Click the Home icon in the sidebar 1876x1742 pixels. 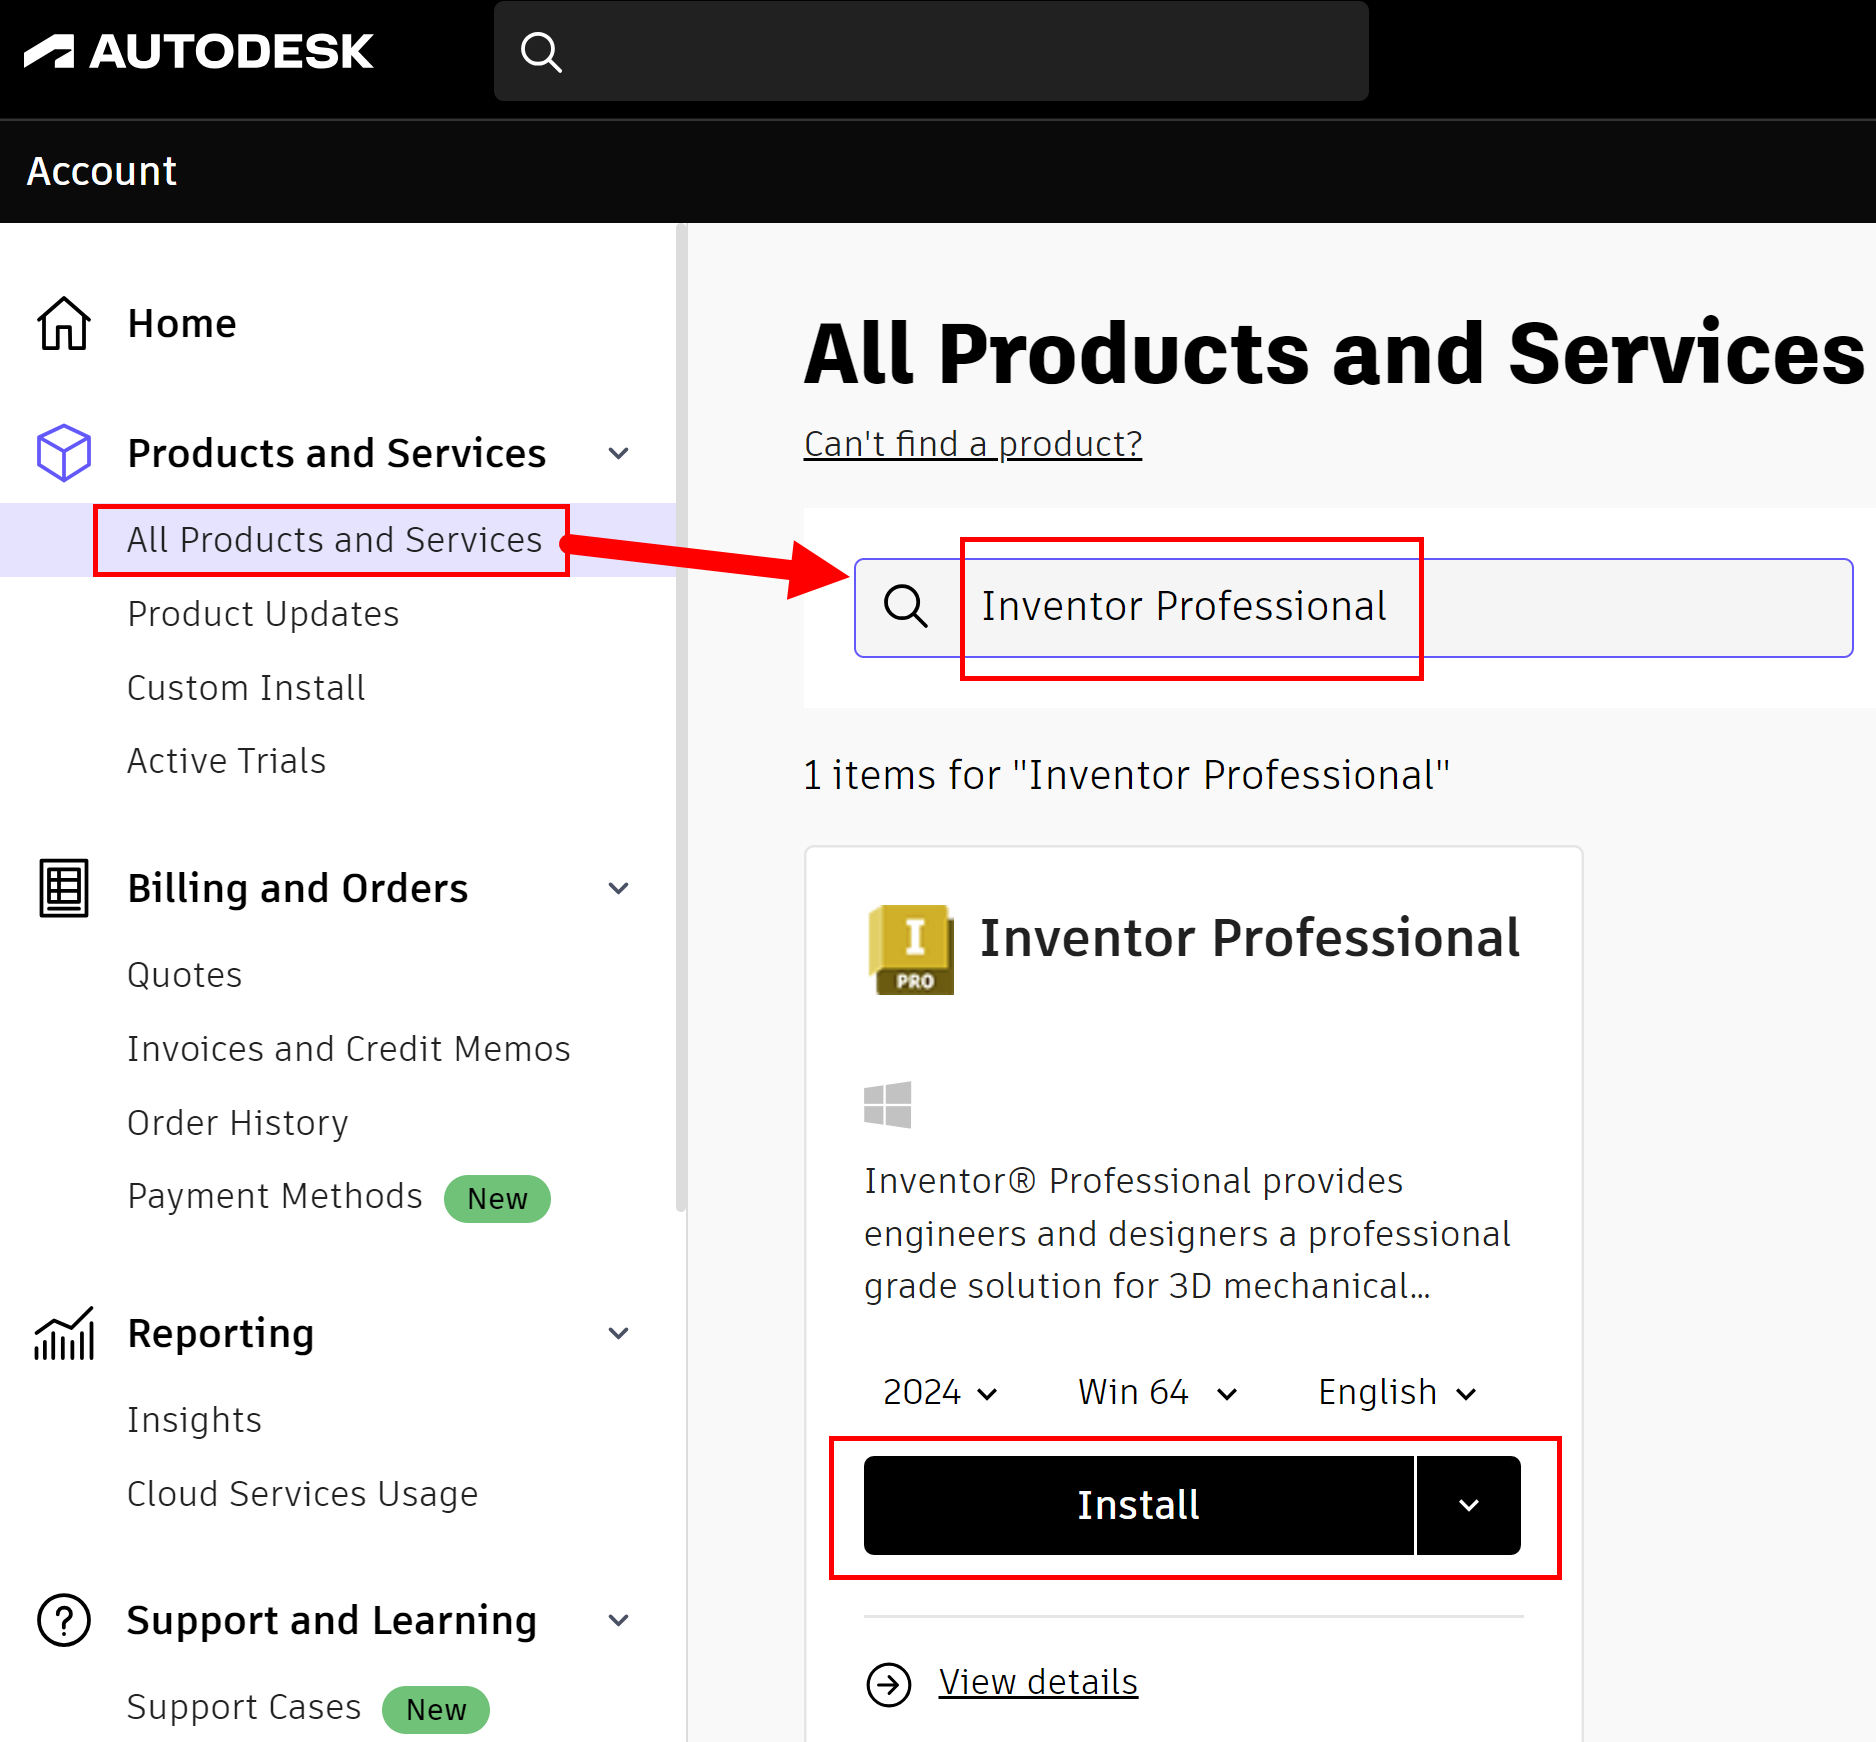[63, 322]
